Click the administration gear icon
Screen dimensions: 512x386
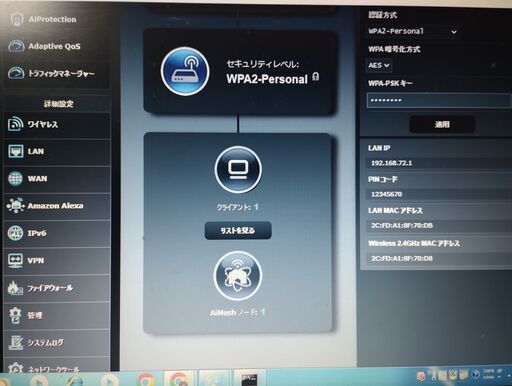pyautogui.click(x=15, y=315)
